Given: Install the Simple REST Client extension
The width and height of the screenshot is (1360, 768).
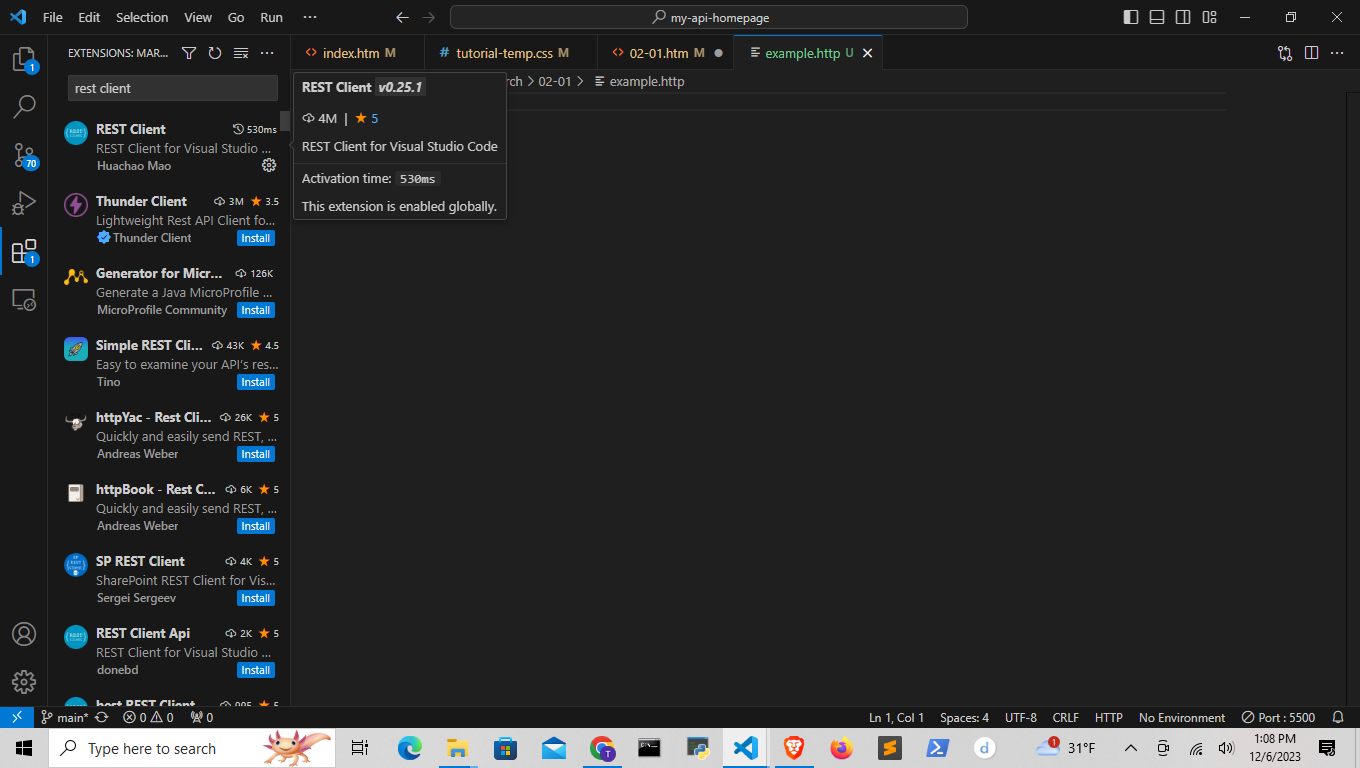Looking at the screenshot, I should coord(256,382).
